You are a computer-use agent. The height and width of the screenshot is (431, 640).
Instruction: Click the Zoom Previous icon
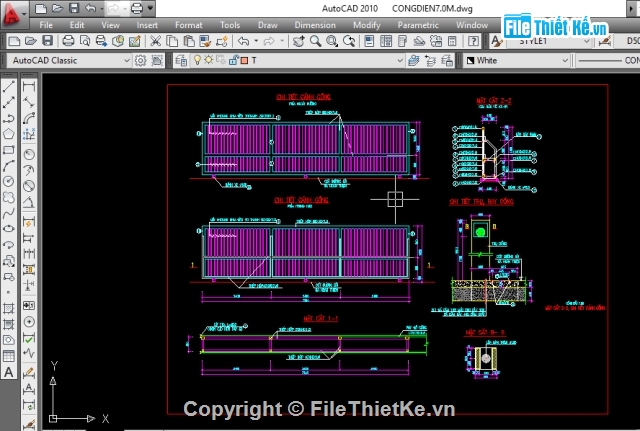click(349, 41)
